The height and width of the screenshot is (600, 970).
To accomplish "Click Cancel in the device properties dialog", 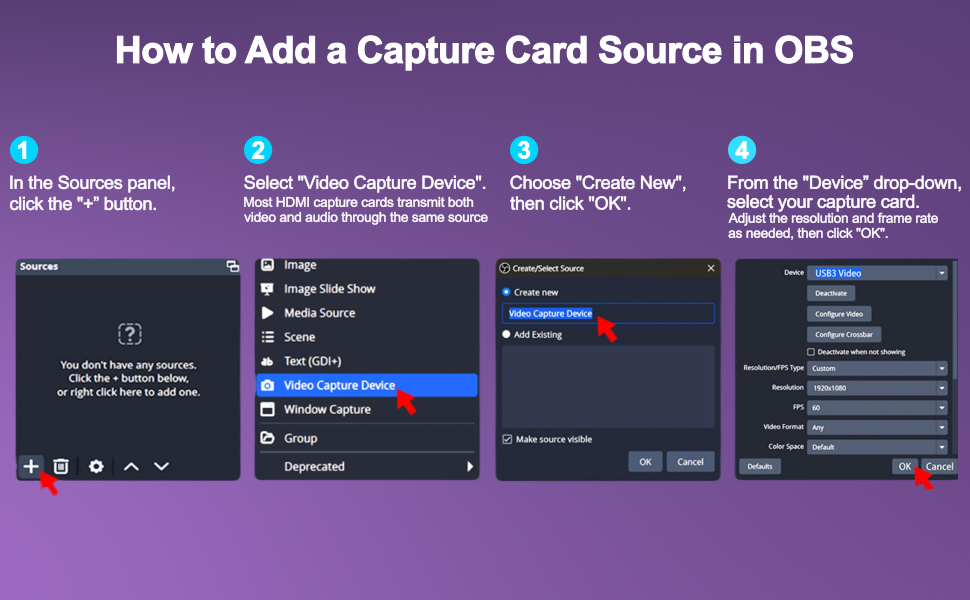I will [x=939, y=466].
